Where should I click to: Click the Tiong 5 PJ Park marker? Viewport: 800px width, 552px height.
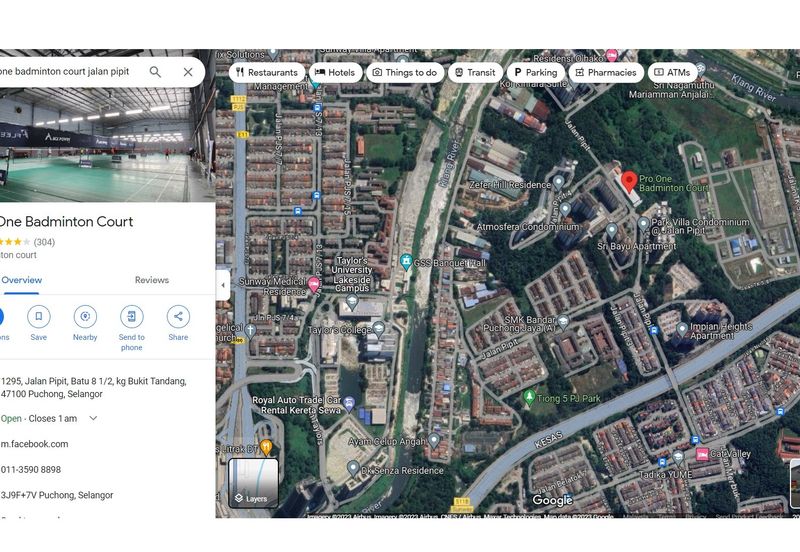pos(529,396)
